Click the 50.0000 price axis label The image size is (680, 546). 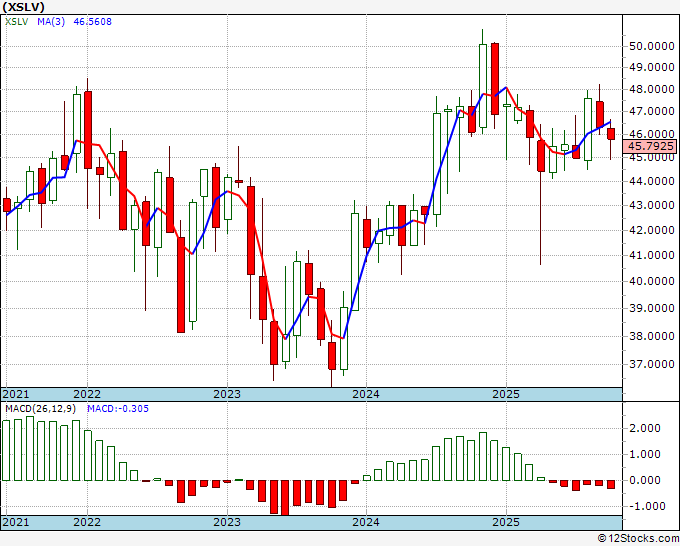point(651,46)
